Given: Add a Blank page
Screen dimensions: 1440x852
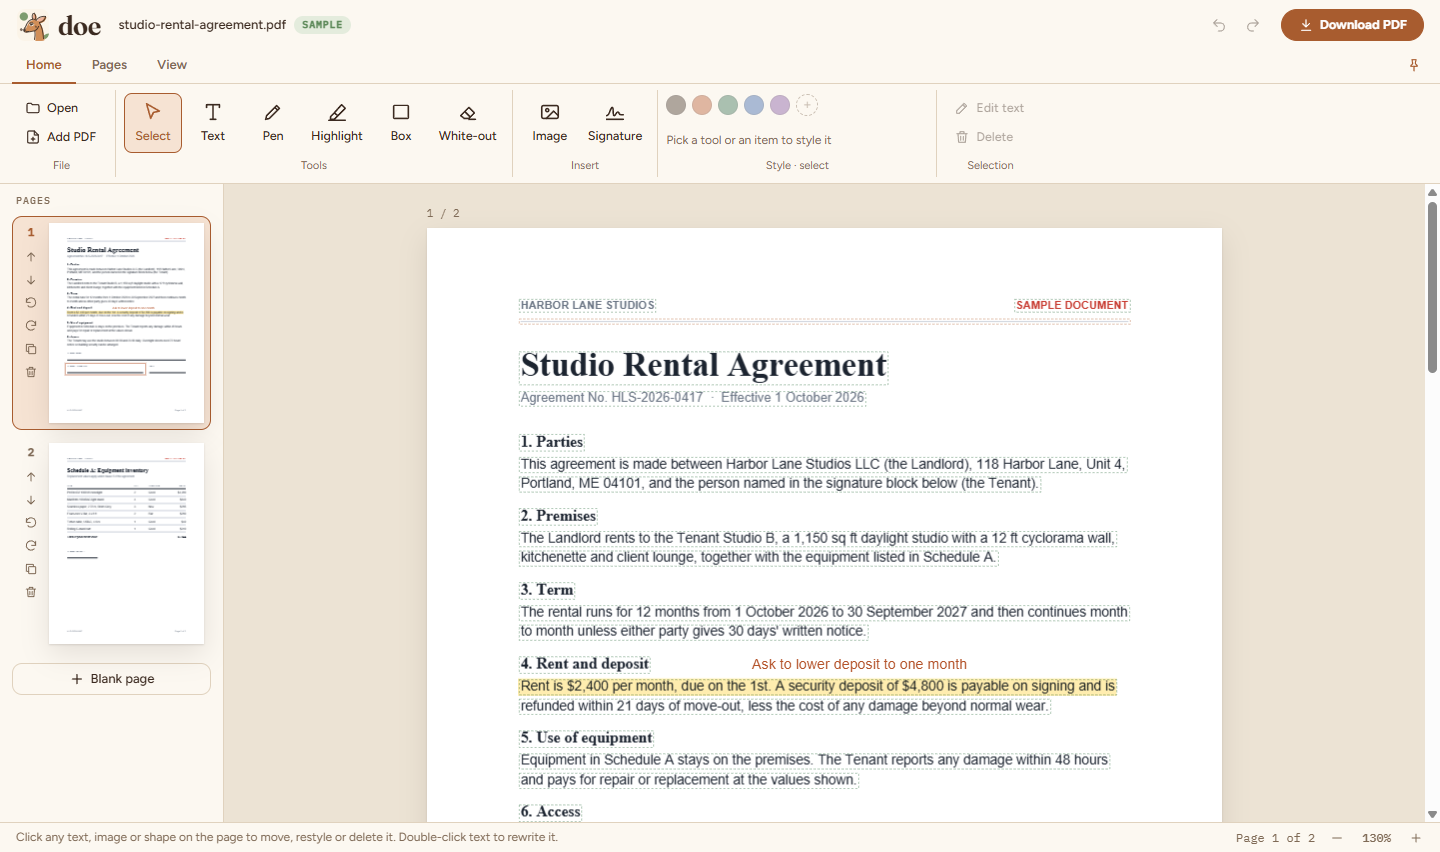Looking at the screenshot, I should click(112, 679).
